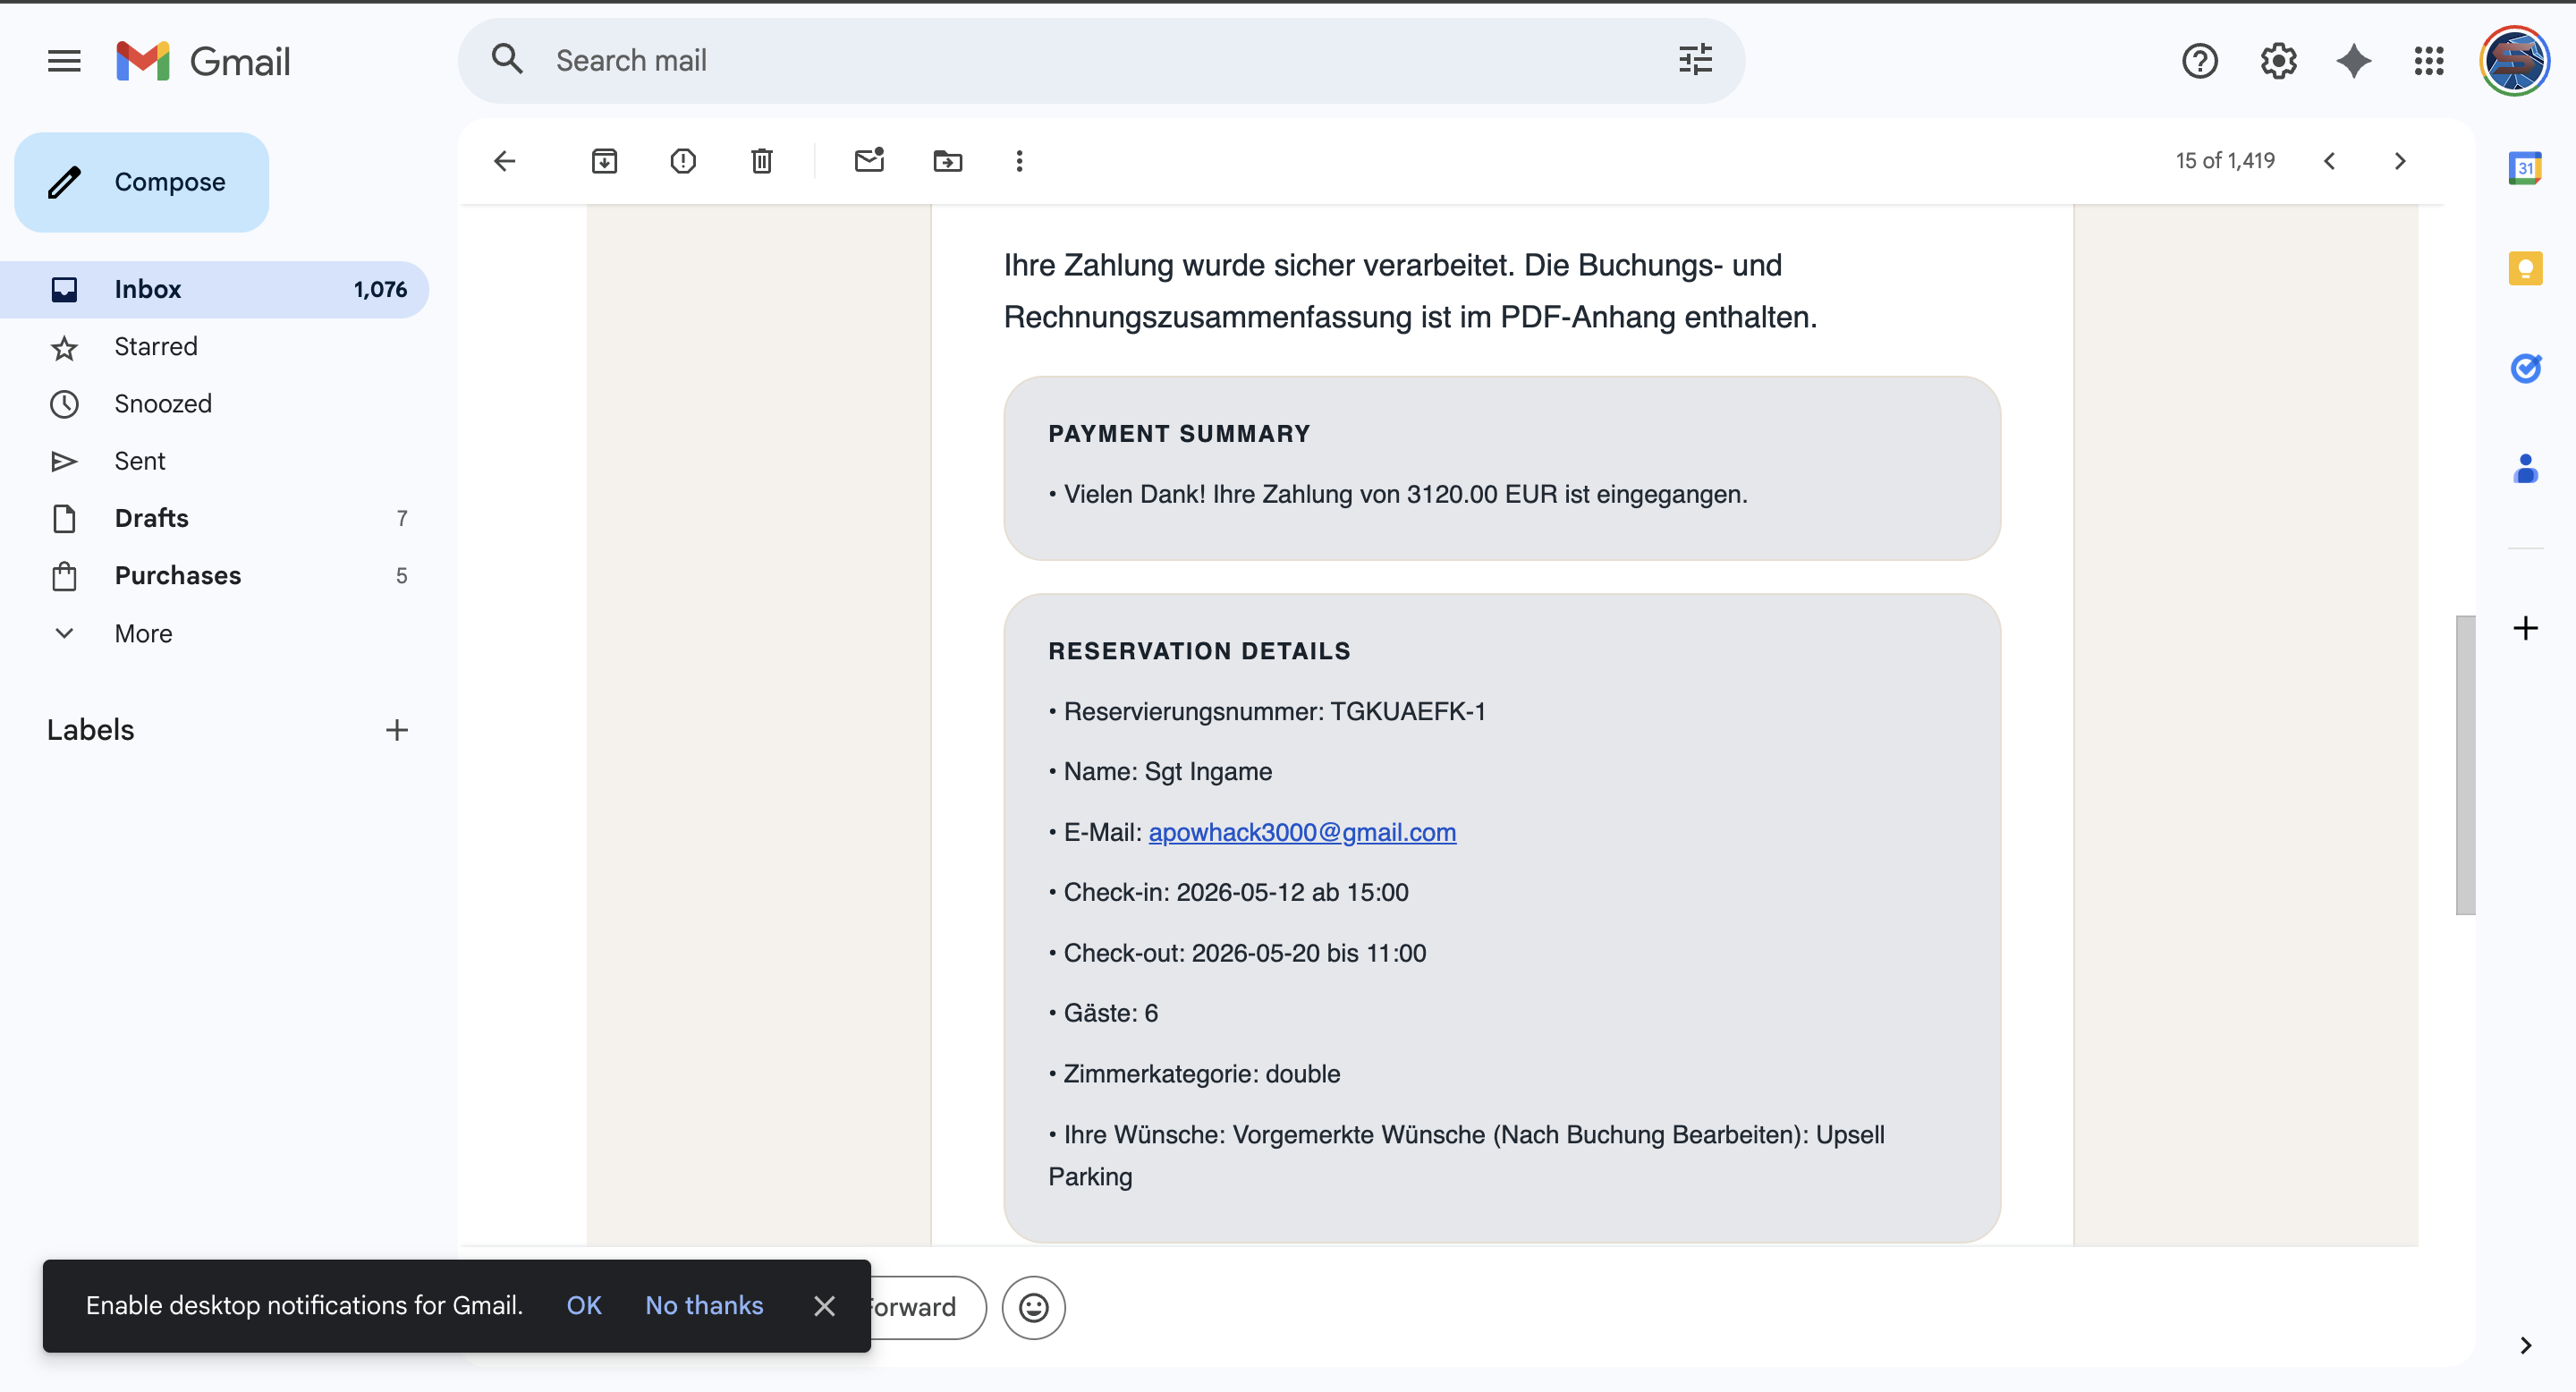2576x1392 pixels.
Task: Hide side panel chevron at bottom right
Action: (2524, 1345)
